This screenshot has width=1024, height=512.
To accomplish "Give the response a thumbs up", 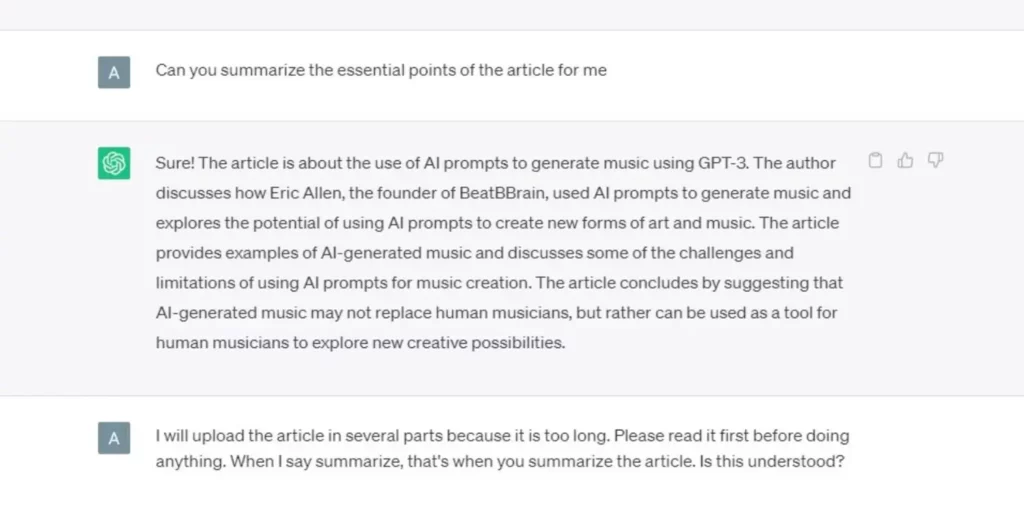I will tap(905, 161).
